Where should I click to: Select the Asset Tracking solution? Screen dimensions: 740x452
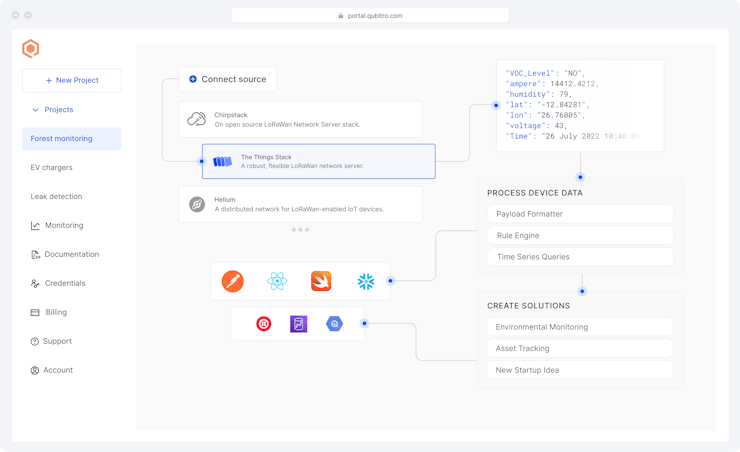(580, 348)
